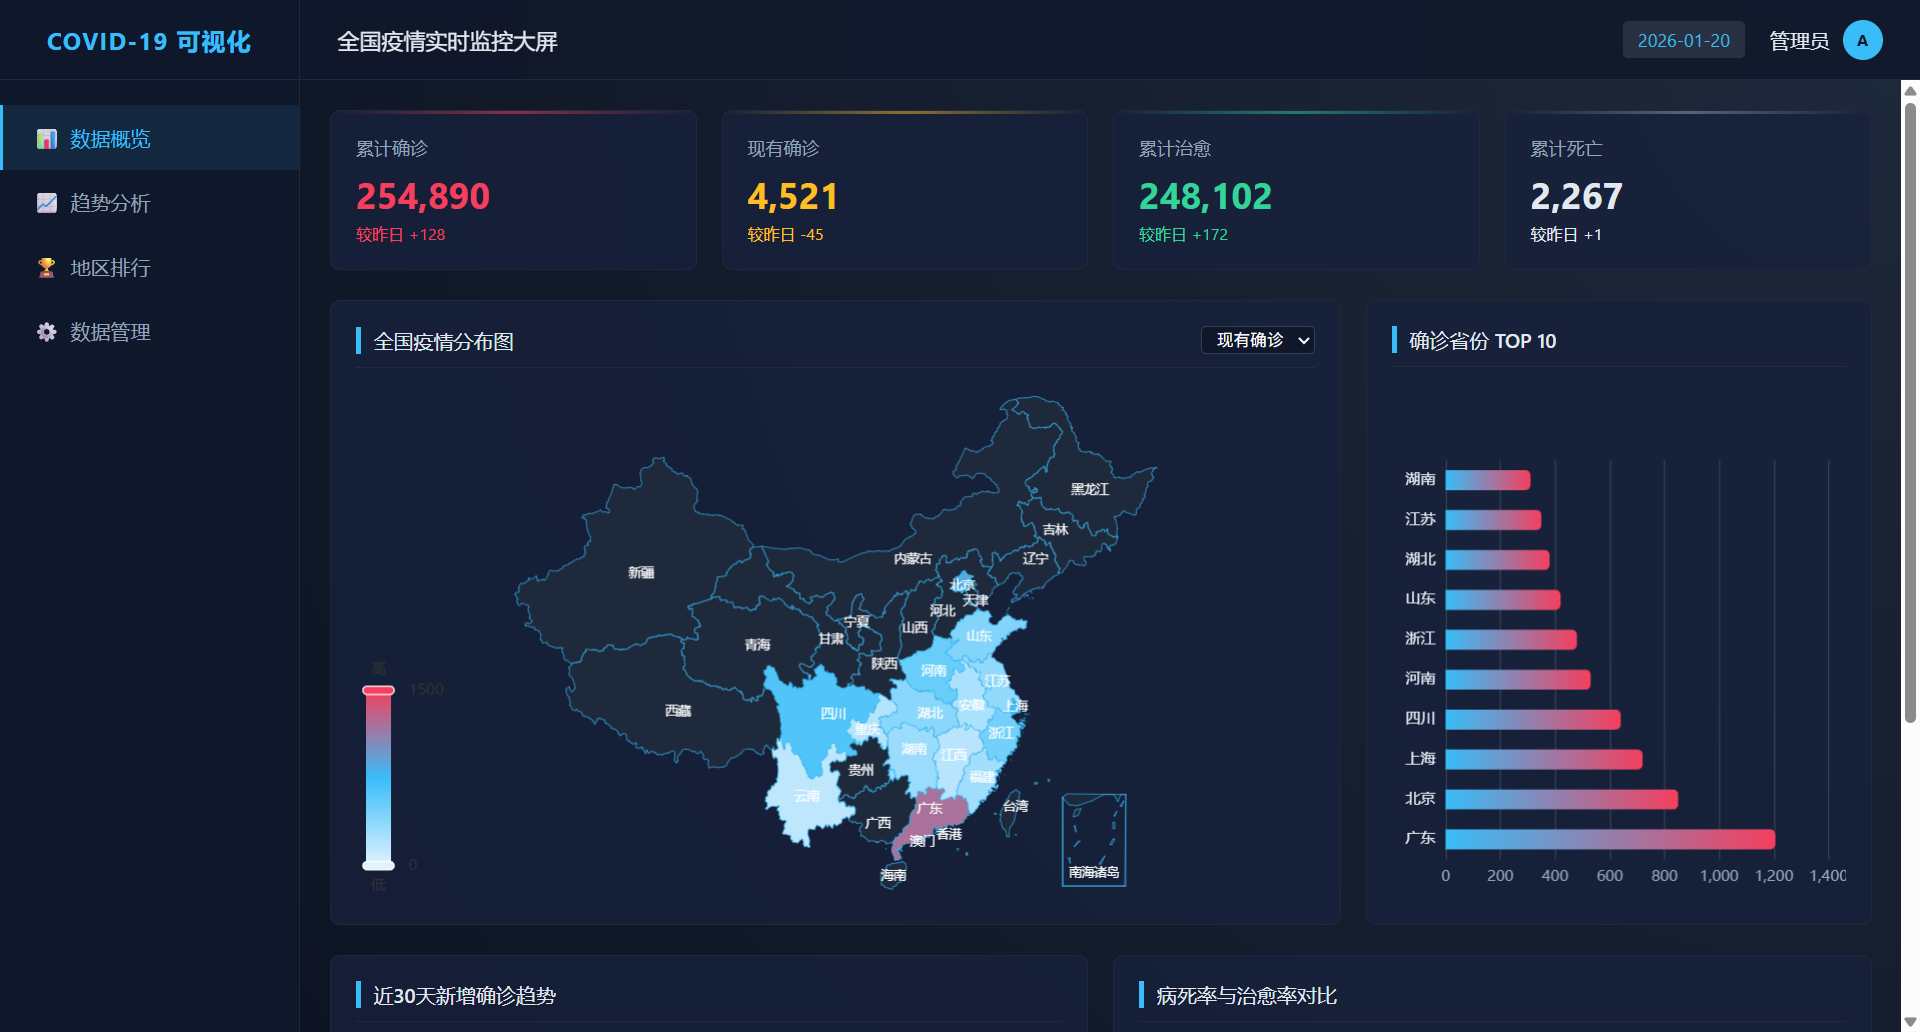1920x1032 pixels.
Task: Click the gear icon beside 数据管理
Action: point(47,332)
